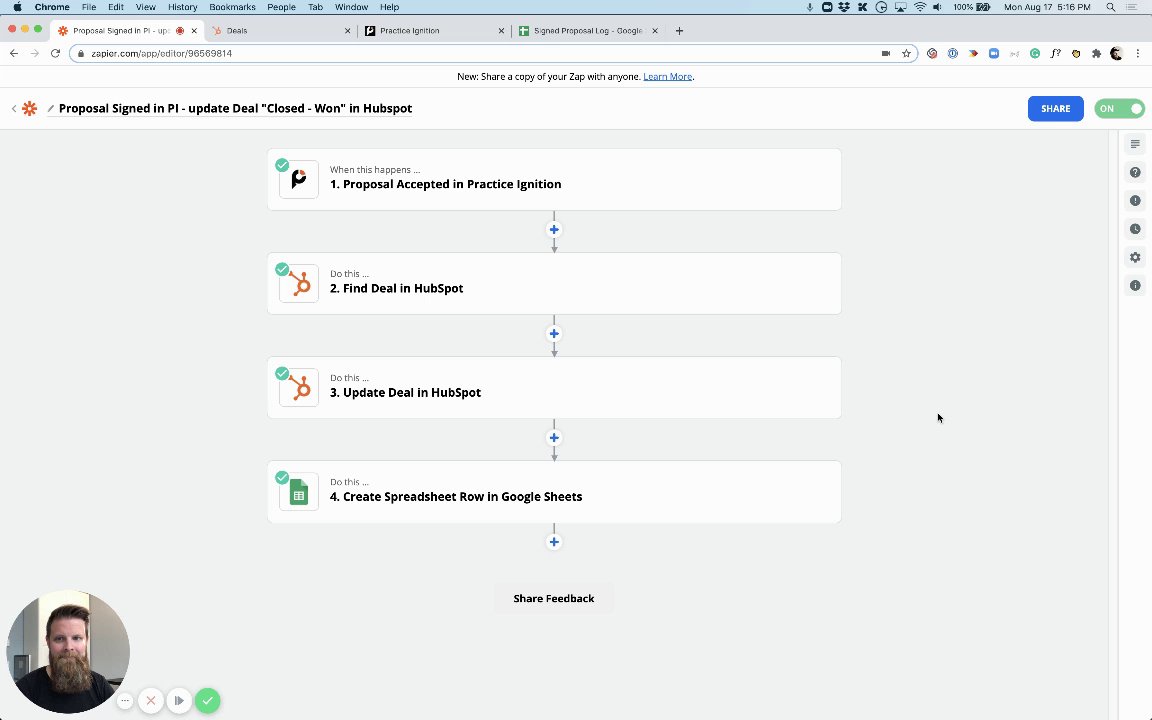
Task: Open the Zap history clock icon in sidebar
Action: coord(1135,229)
